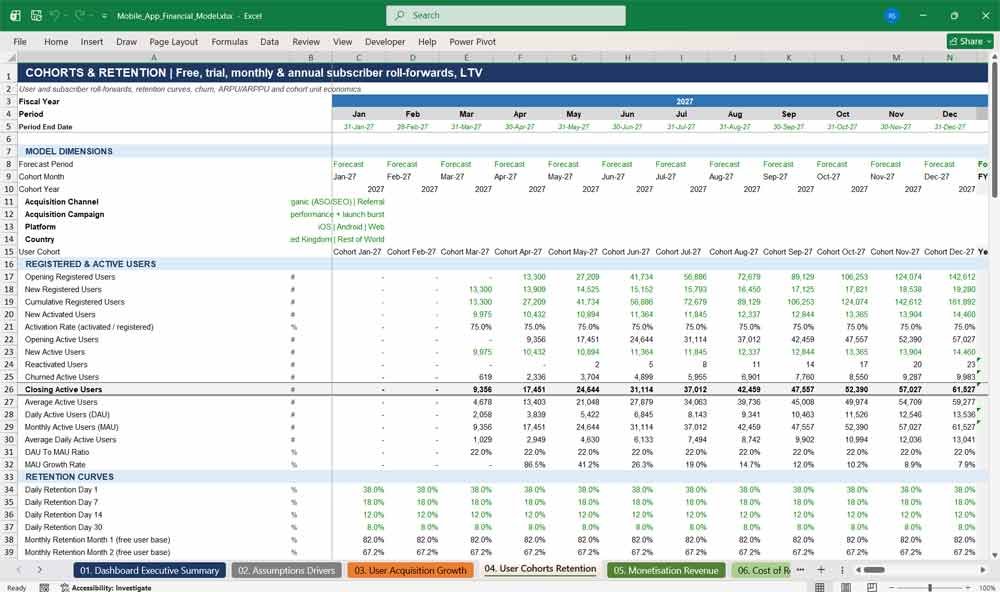Viewport: 1000px width, 592px height.
Task: Click the 'MAU Growth Rate' row label
Action: point(55,464)
